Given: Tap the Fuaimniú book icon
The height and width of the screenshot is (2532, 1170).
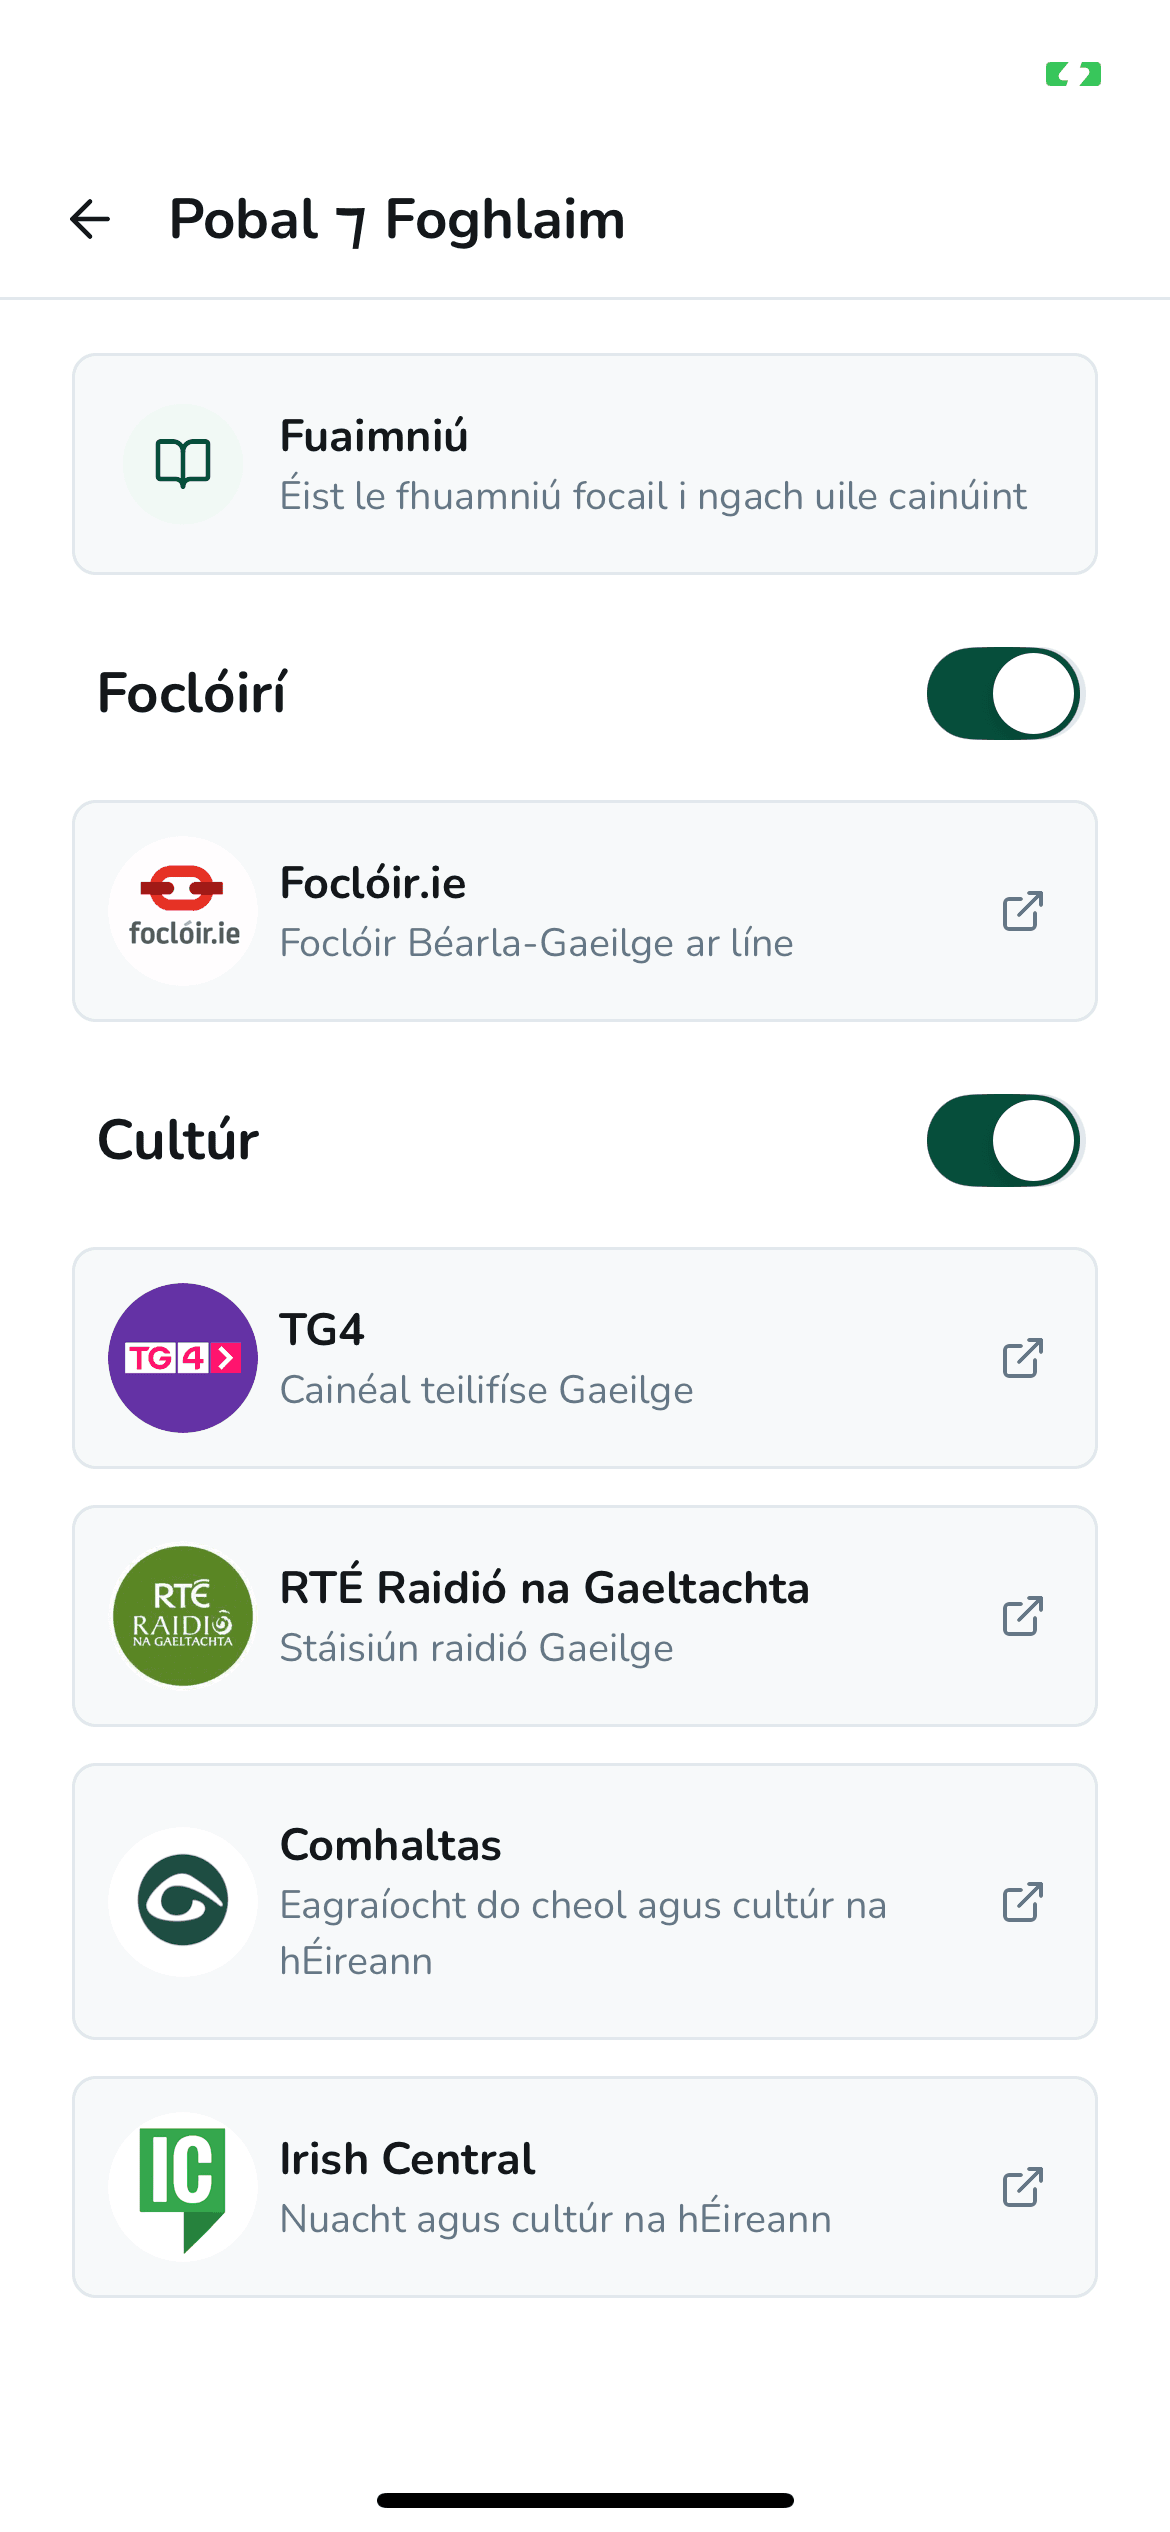Looking at the screenshot, I should [183, 464].
